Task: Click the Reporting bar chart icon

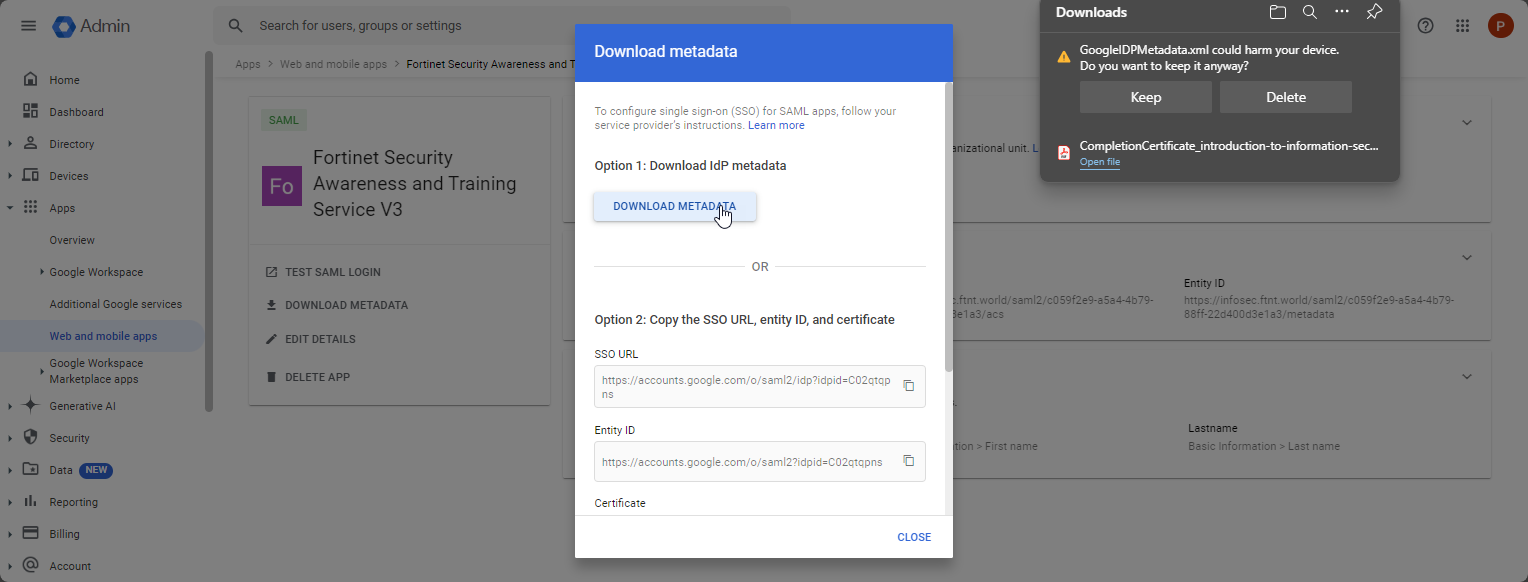Action: click(30, 502)
